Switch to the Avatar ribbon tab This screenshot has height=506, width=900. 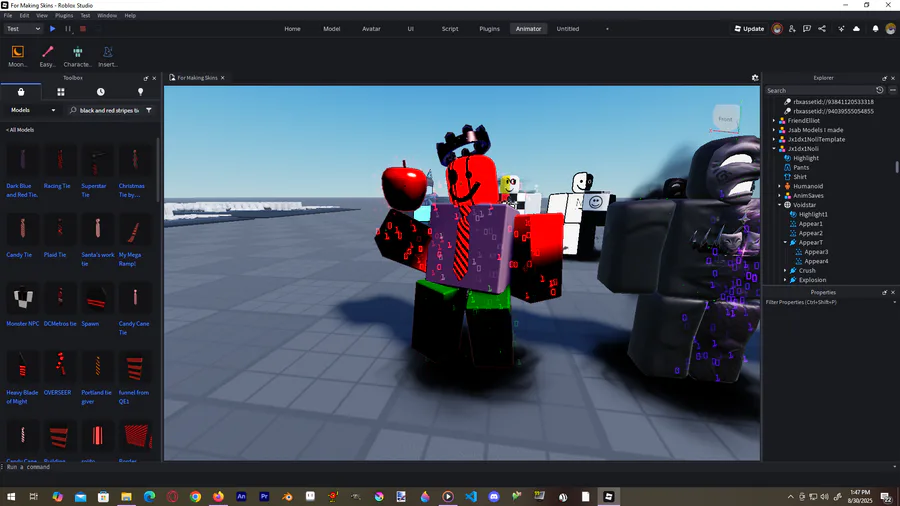pyautogui.click(x=371, y=29)
